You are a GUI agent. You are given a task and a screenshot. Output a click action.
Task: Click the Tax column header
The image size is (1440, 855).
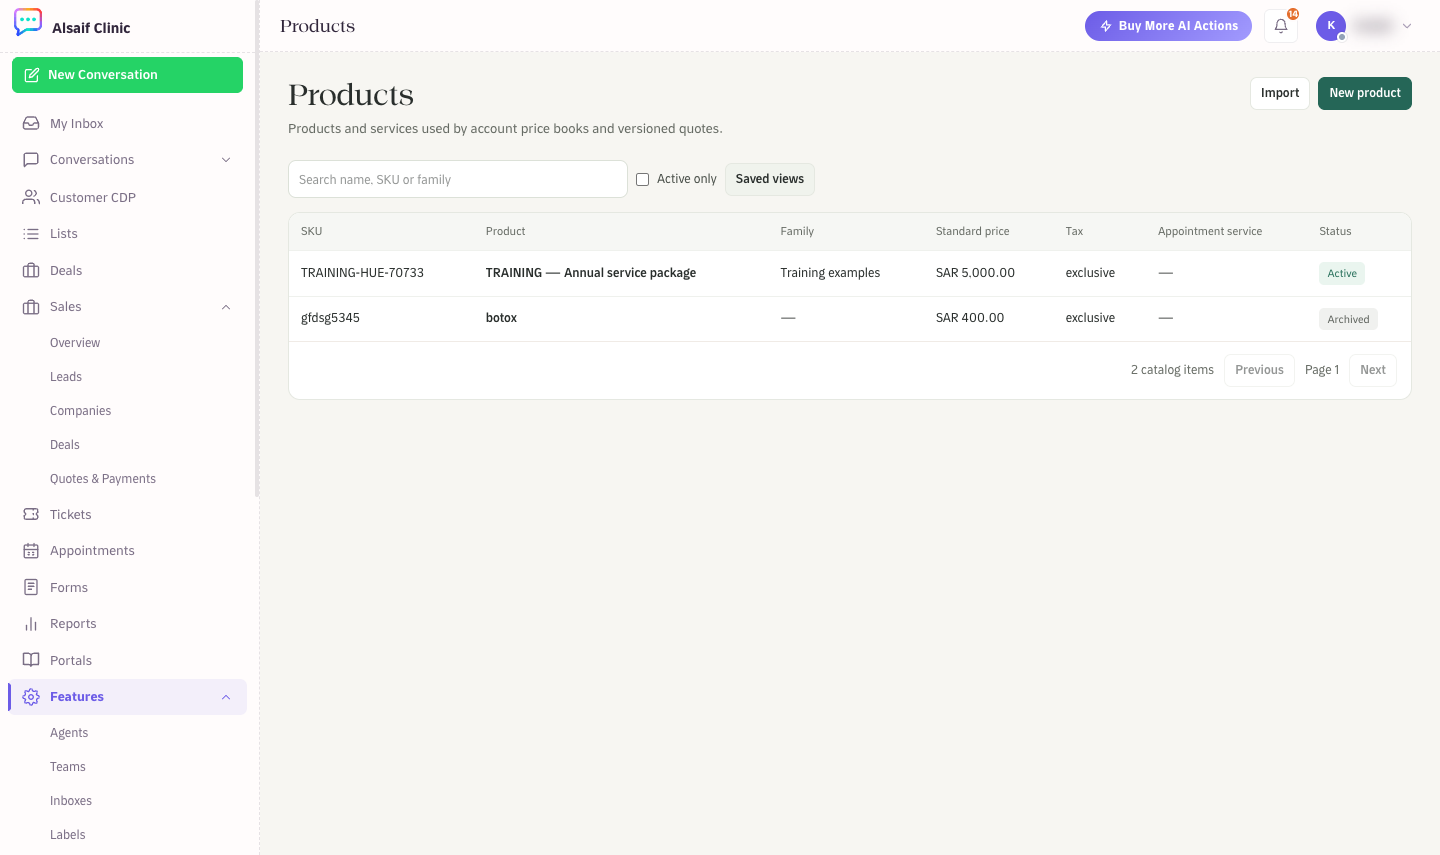1074,231
